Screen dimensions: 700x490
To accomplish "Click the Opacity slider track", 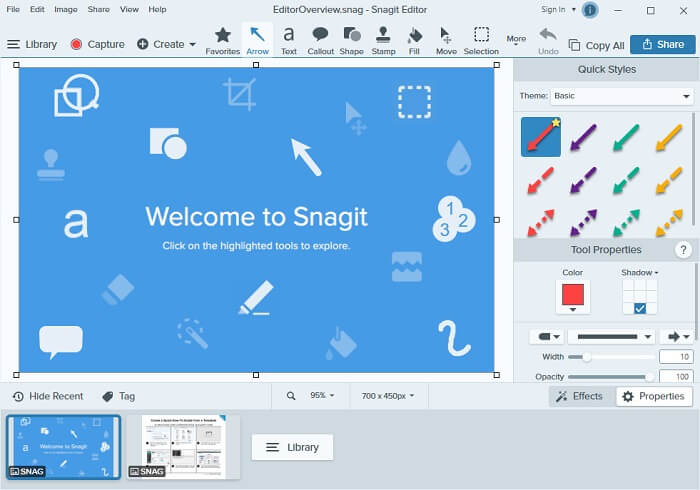I will click(611, 377).
